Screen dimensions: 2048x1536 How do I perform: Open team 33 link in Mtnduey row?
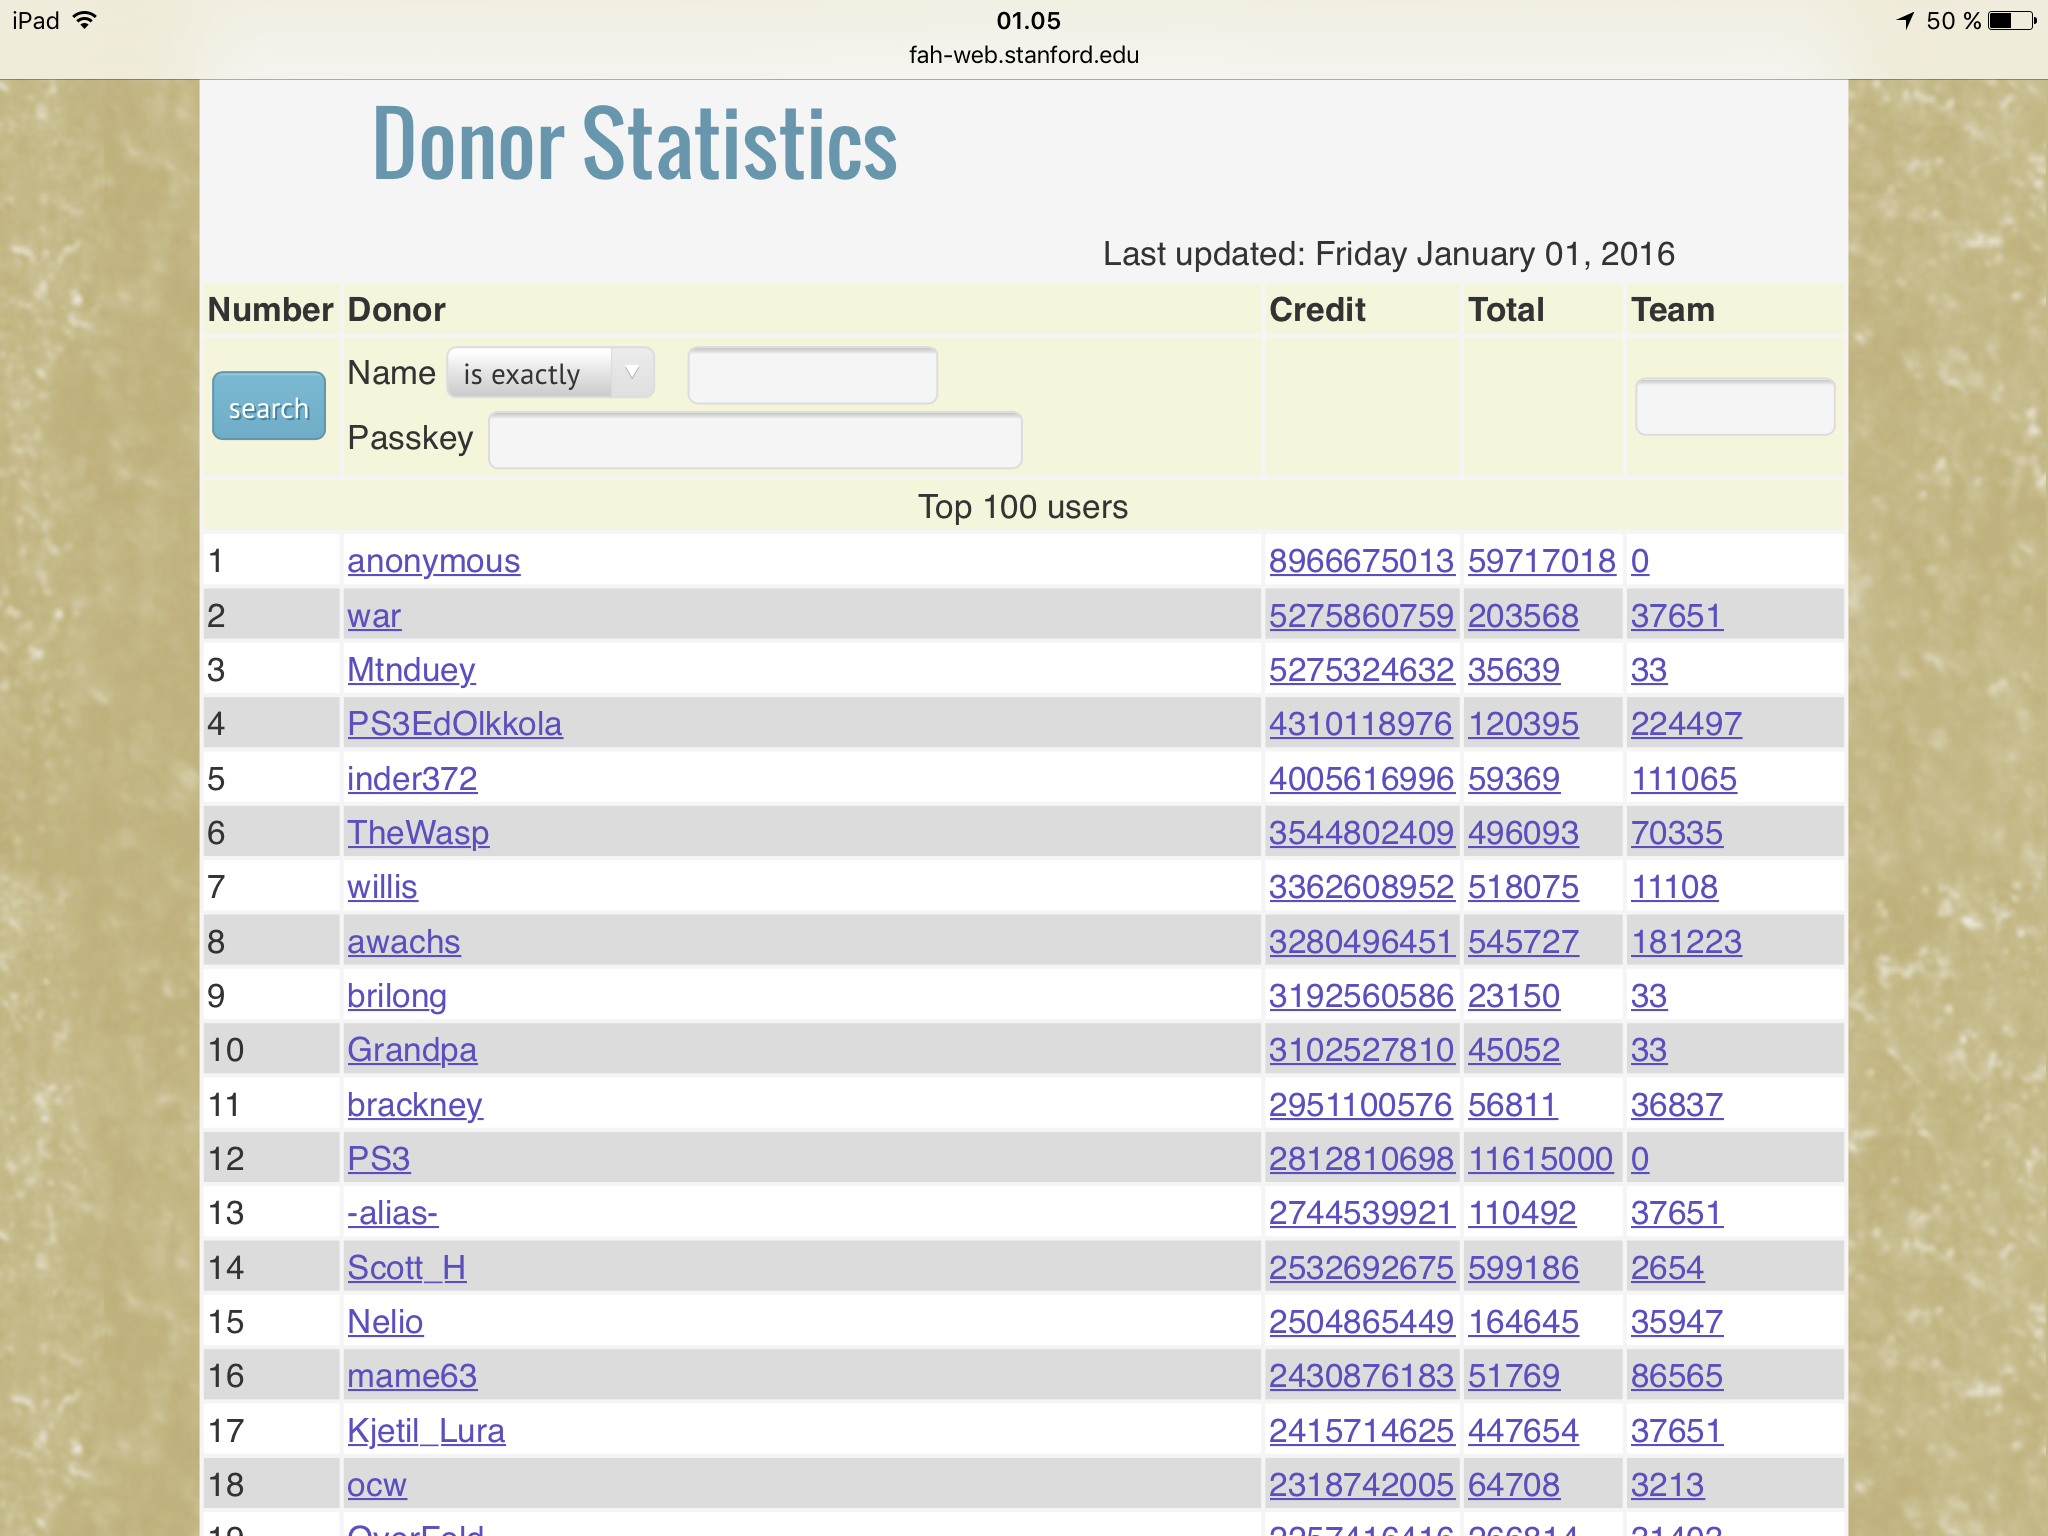(x=1649, y=669)
